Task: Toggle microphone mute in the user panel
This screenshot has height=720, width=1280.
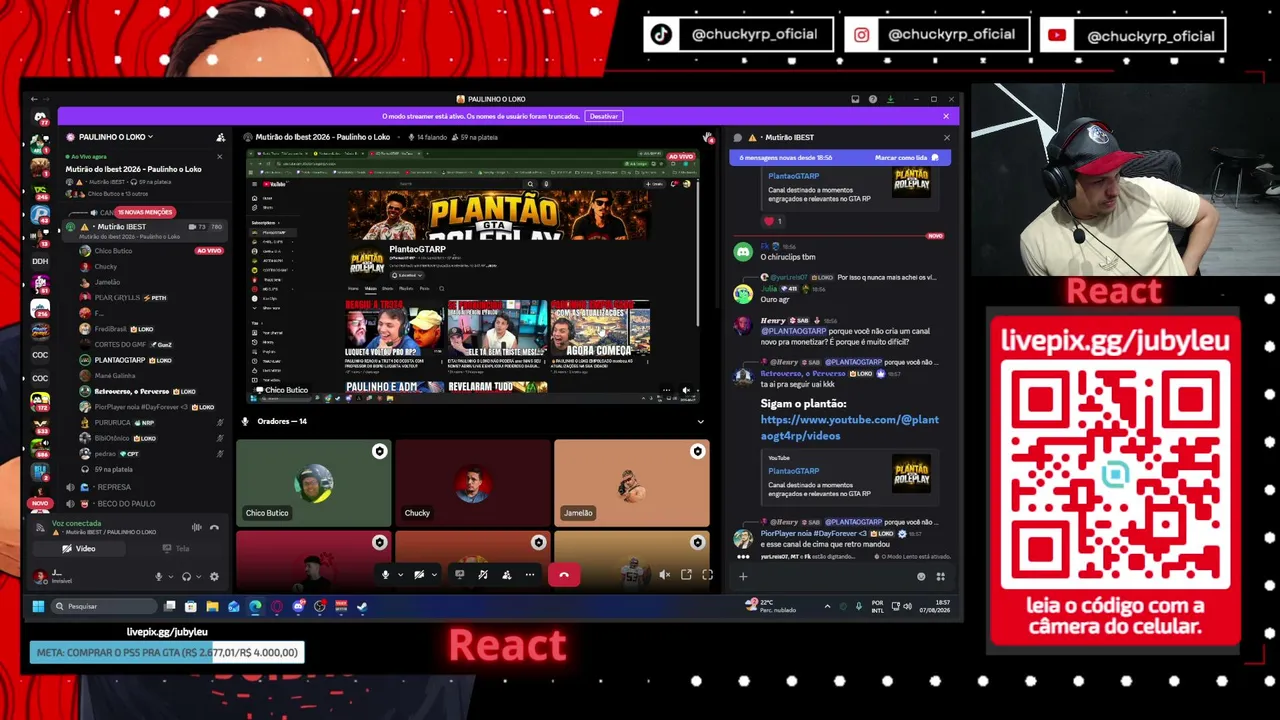Action: tap(158, 576)
